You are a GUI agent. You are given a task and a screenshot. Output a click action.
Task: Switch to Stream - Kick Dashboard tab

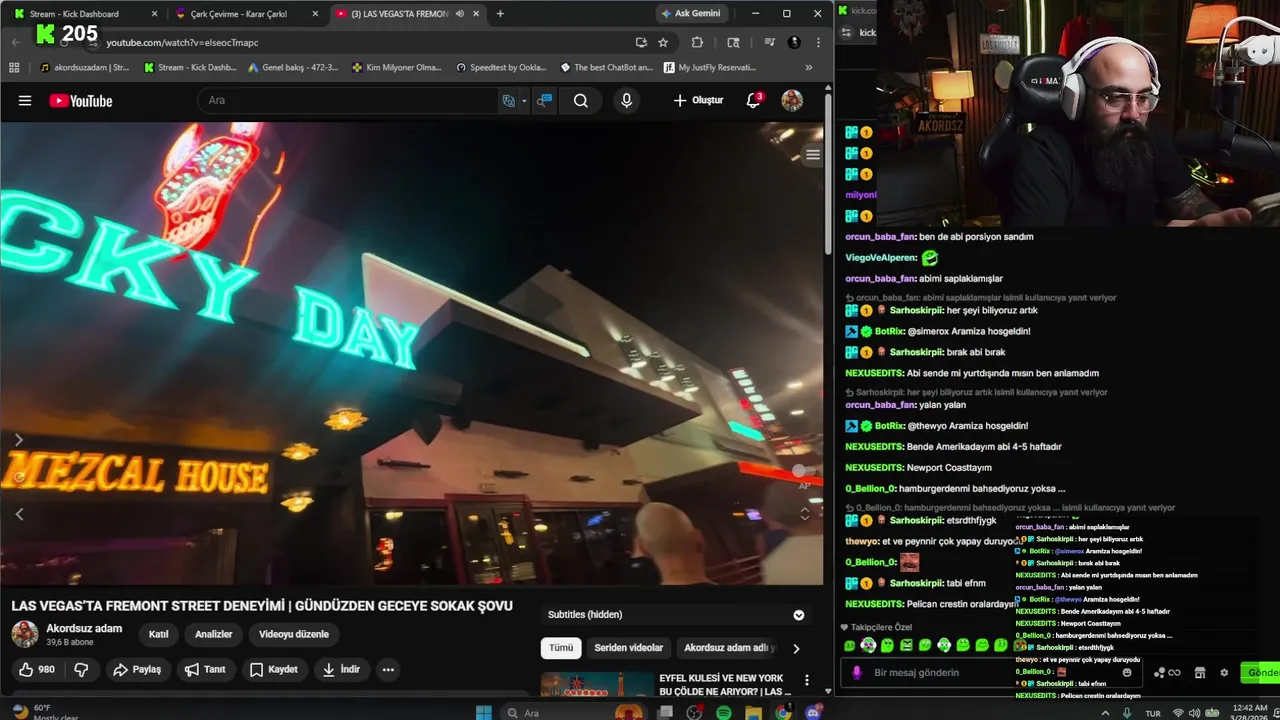[84, 14]
